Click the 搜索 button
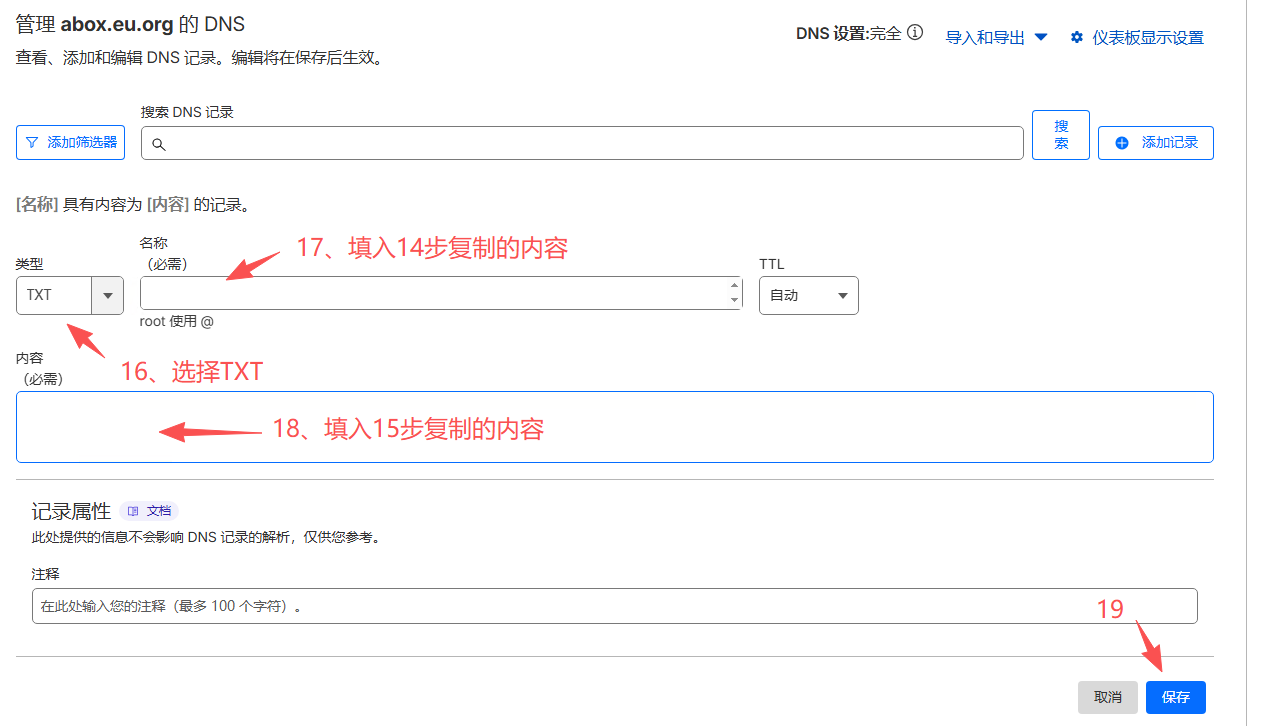This screenshot has height=726, width=1269. [x=1060, y=135]
